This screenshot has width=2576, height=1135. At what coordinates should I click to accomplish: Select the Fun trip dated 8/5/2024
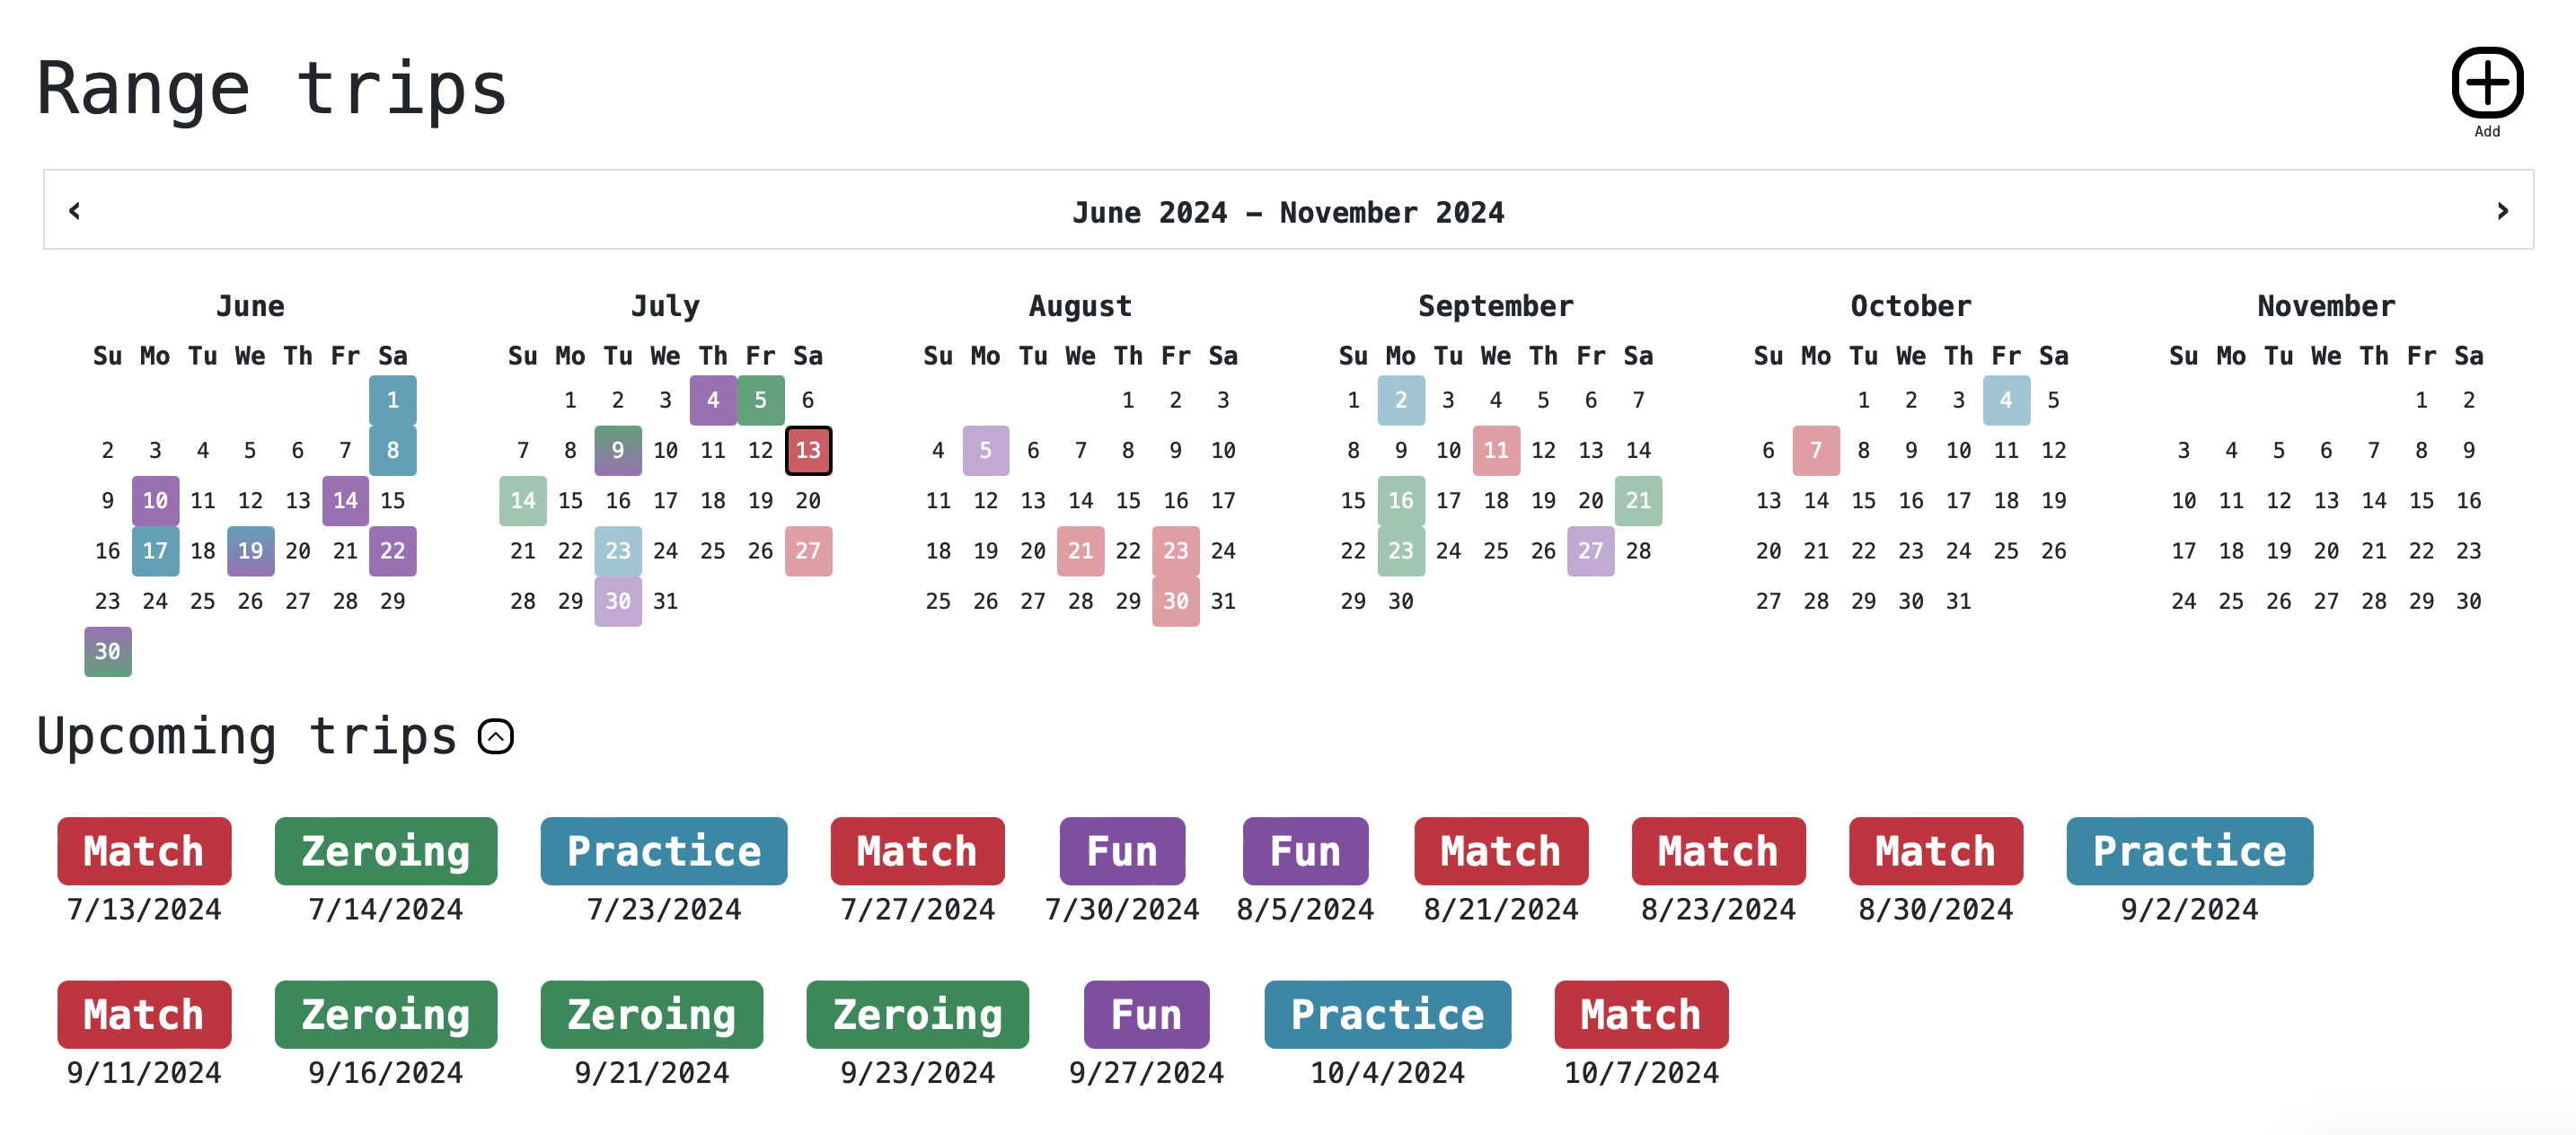(x=1305, y=851)
